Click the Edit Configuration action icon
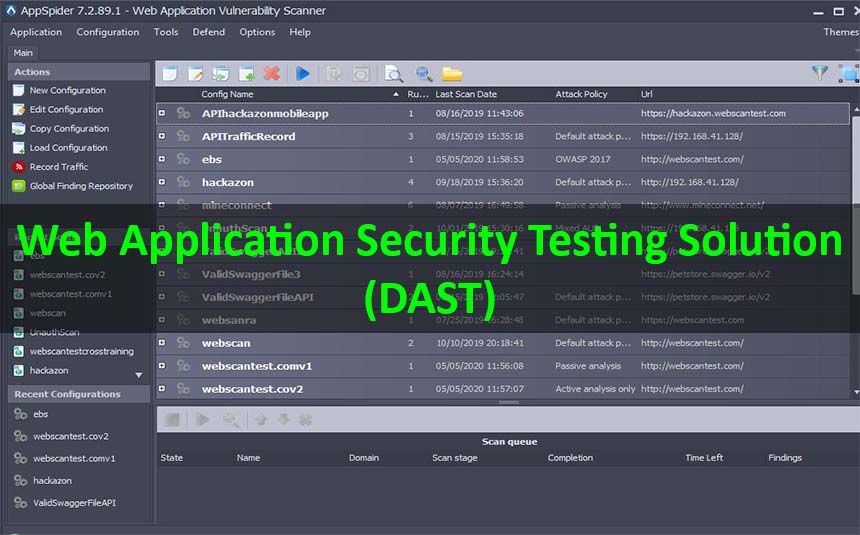Screen dimensions: 860x535 pyautogui.click(x=19, y=109)
